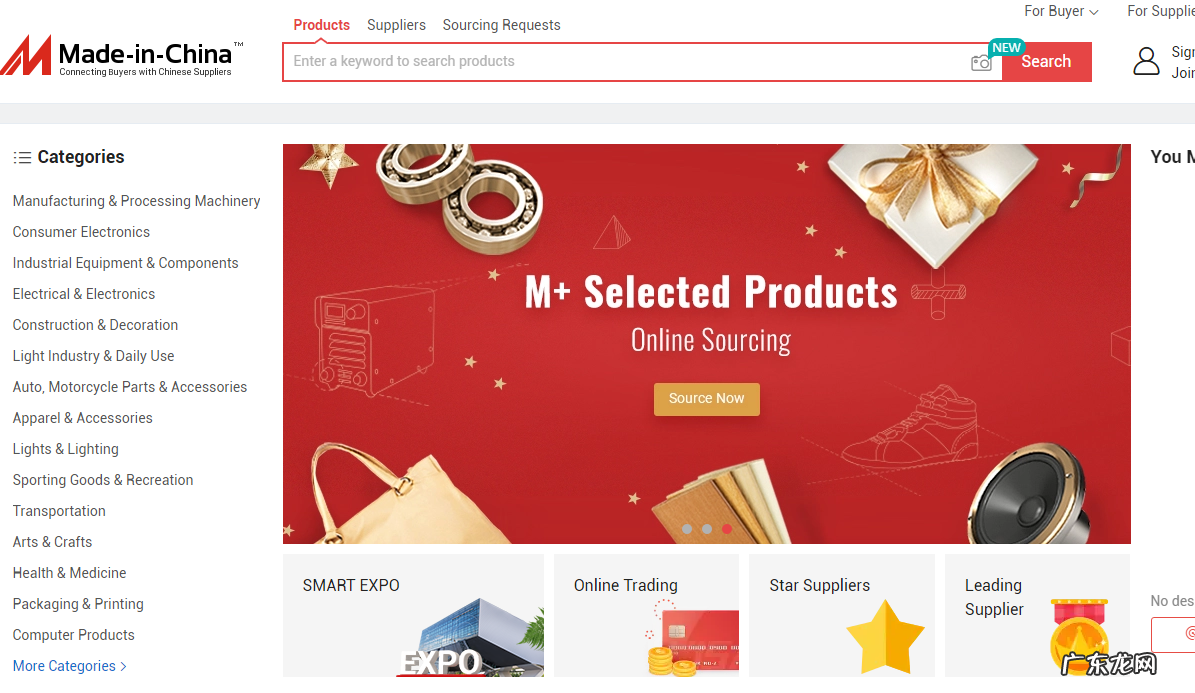Expand the For Buyer dropdown
The height and width of the screenshot is (693, 1195).
1061,11
